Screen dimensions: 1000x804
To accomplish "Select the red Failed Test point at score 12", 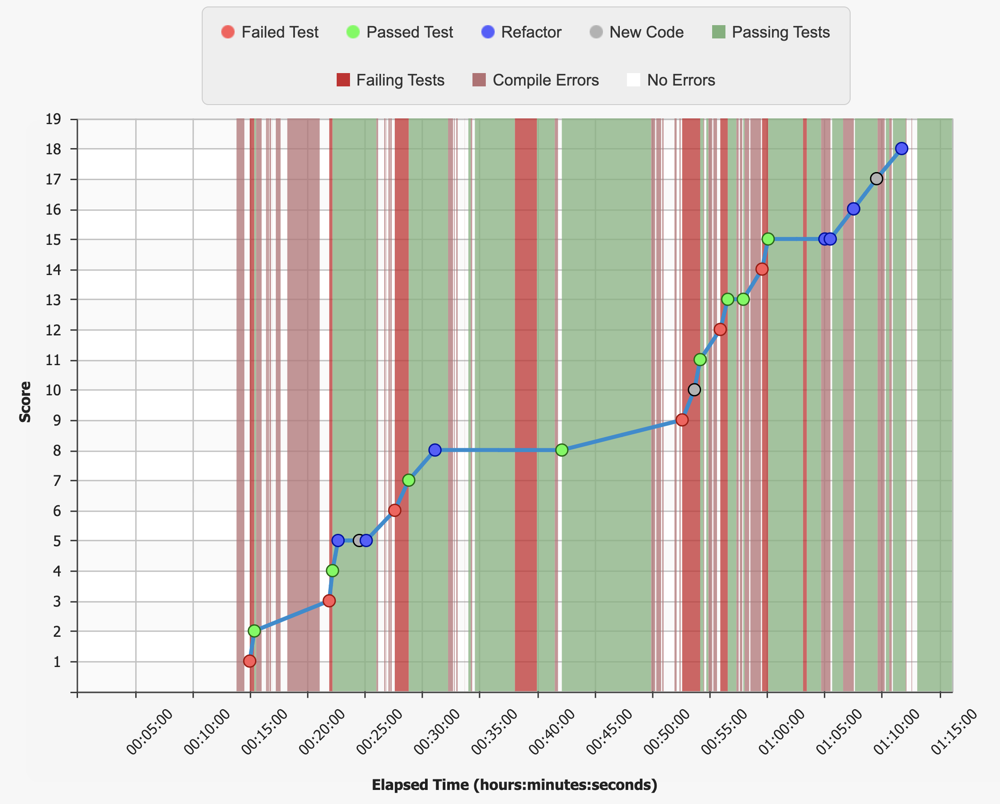I will 720,330.
